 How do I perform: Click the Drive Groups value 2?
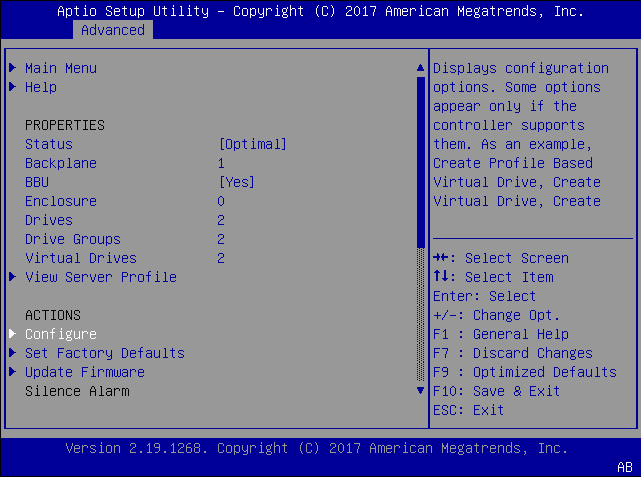(x=221, y=240)
